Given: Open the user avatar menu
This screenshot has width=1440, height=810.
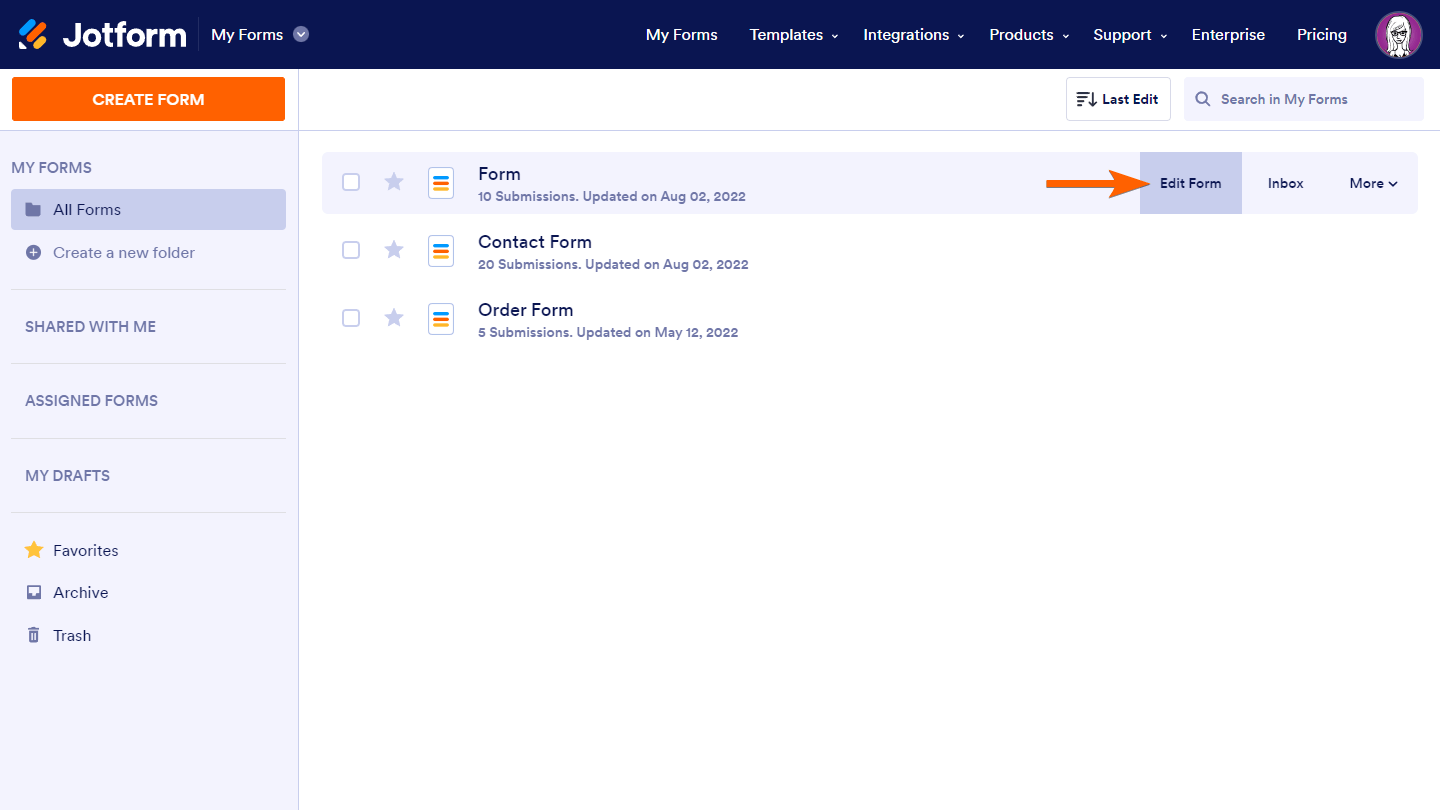Looking at the screenshot, I should 1399,35.
